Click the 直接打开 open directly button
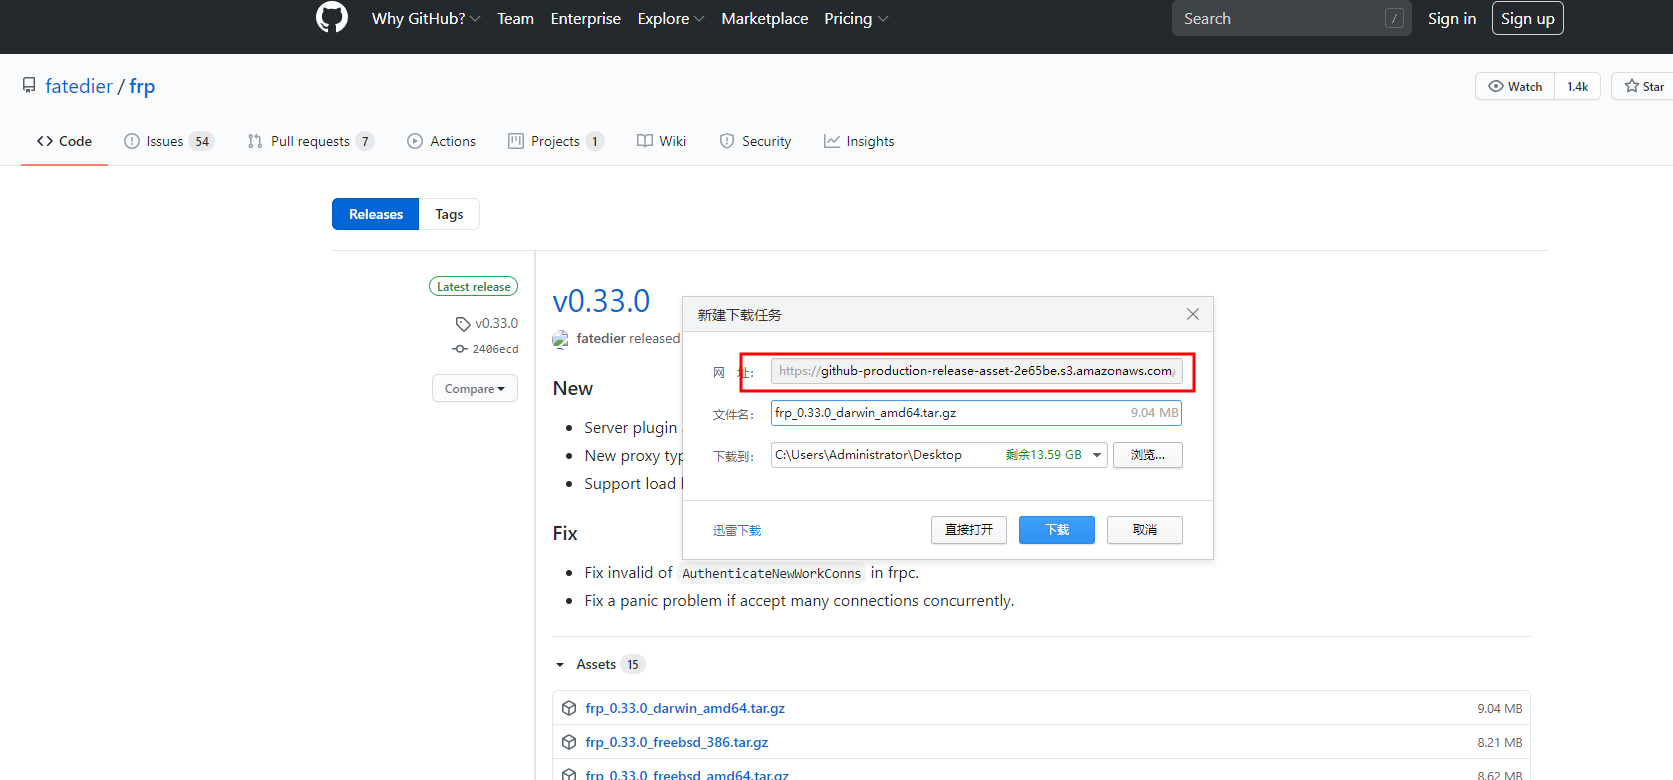1673x780 pixels. click(968, 530)
